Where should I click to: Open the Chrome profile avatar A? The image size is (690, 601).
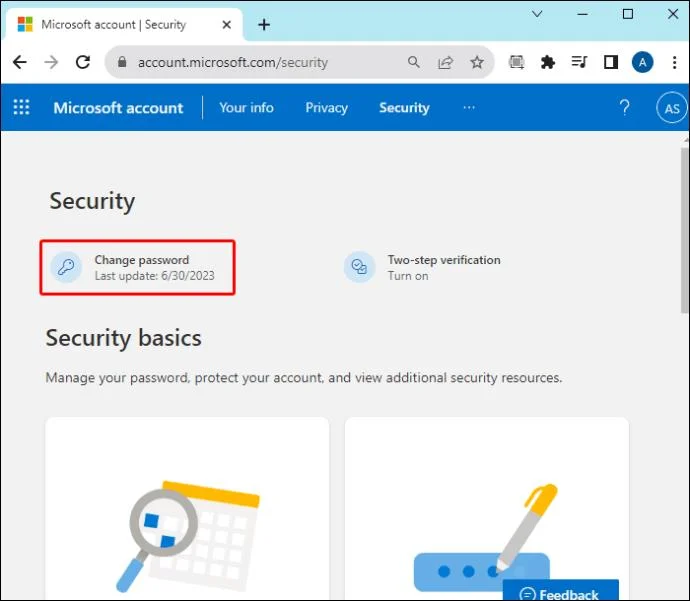point(642,62)
